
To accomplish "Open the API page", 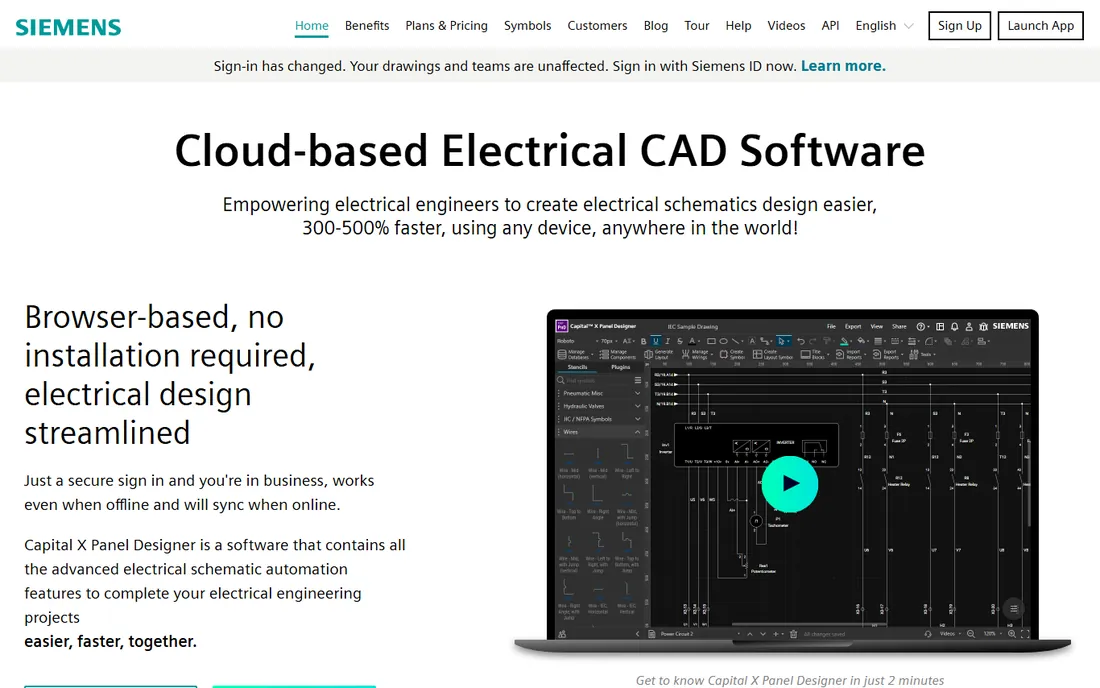I will coord(830,26).
